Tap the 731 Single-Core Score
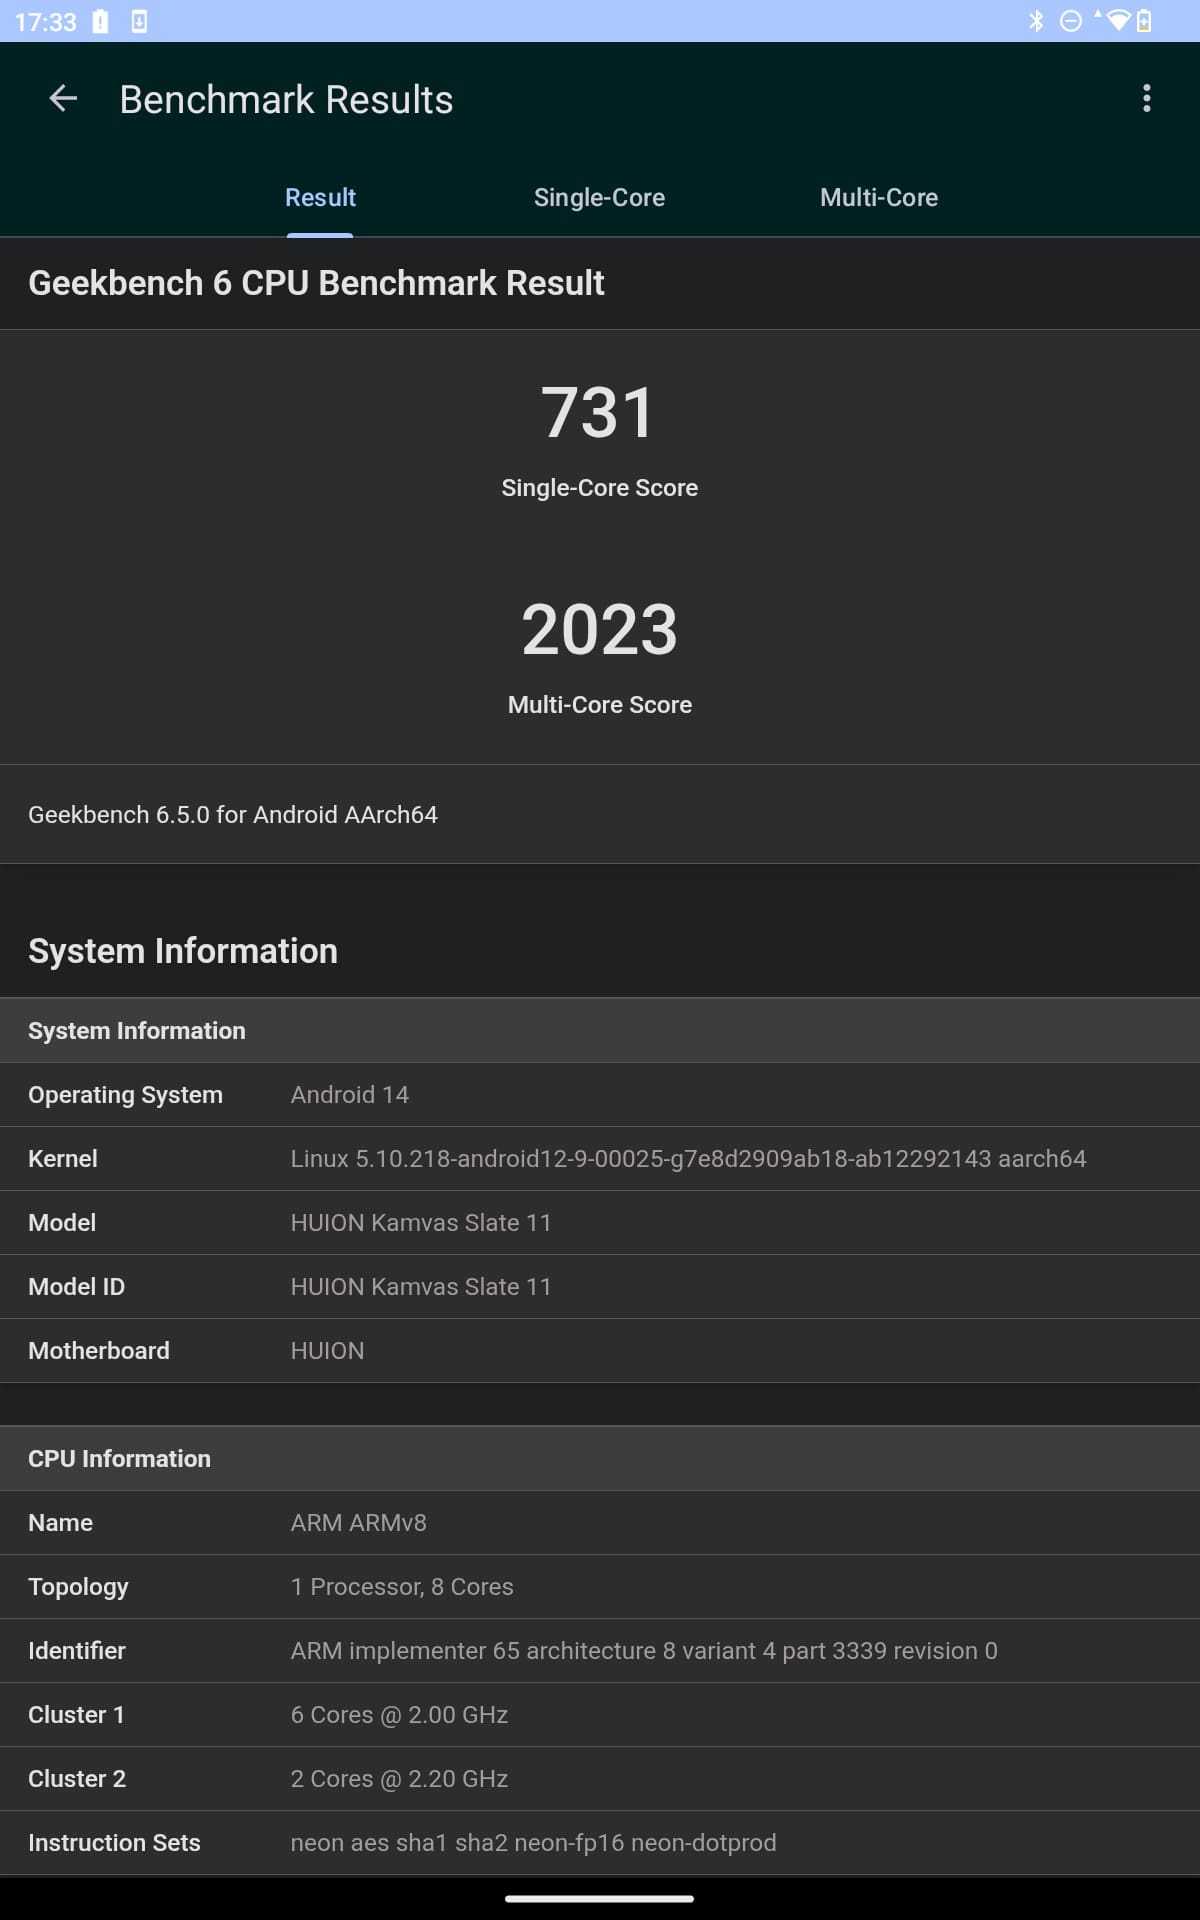The width and height of the screenshot is (1200, 1920). point(599,412)
